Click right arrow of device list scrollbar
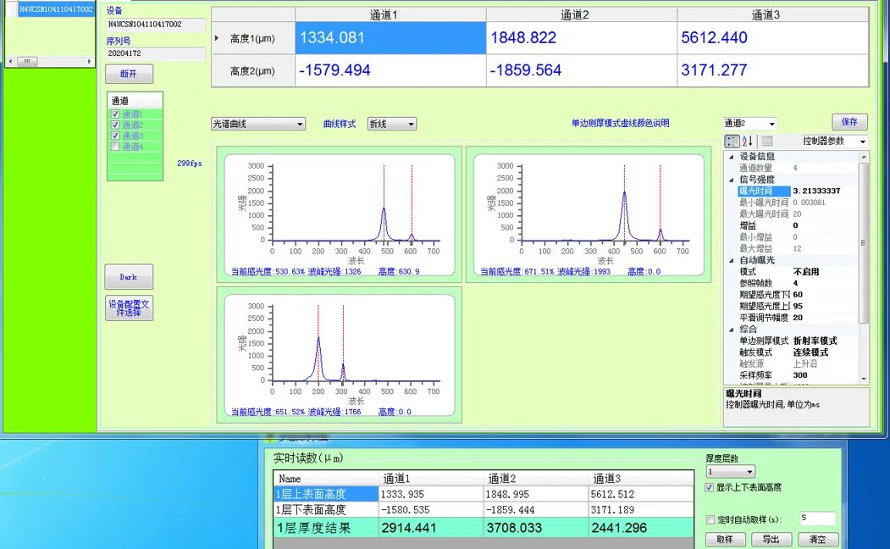Image resolution: width=890 pixels, height=549 pixels. tap(89, 61)
